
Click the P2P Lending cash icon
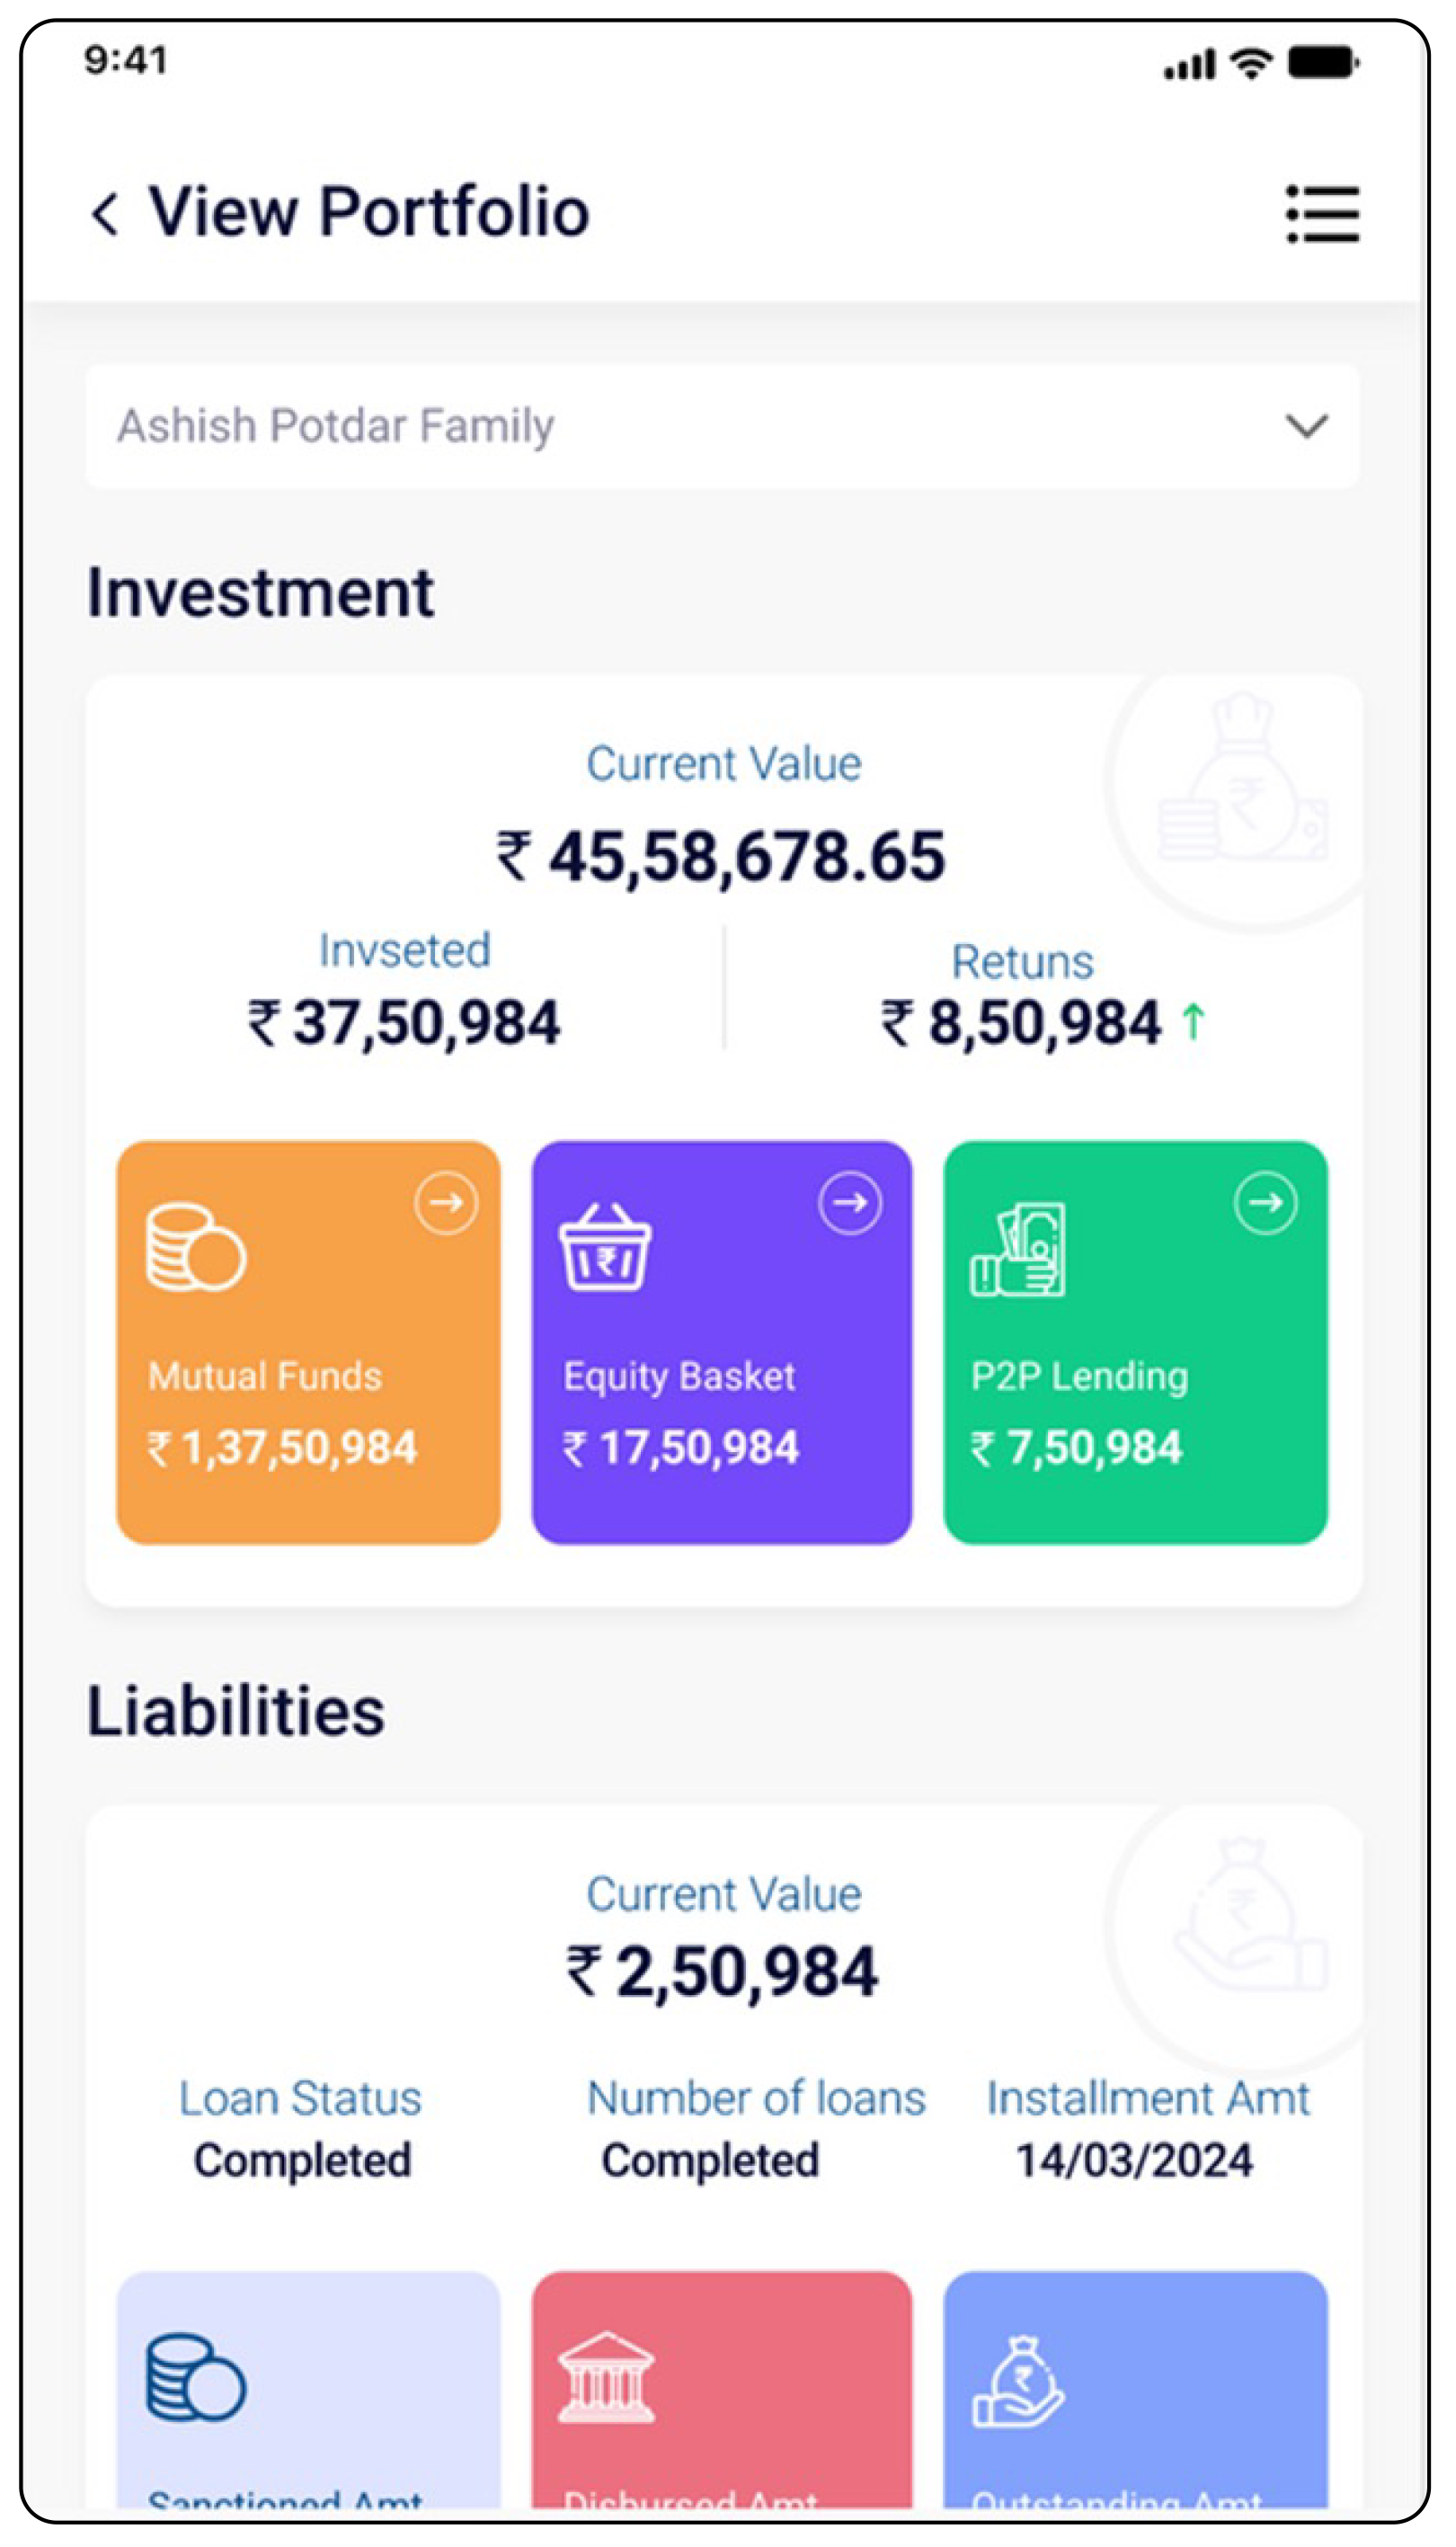pyautogui.click(x=1017, y=1249)
